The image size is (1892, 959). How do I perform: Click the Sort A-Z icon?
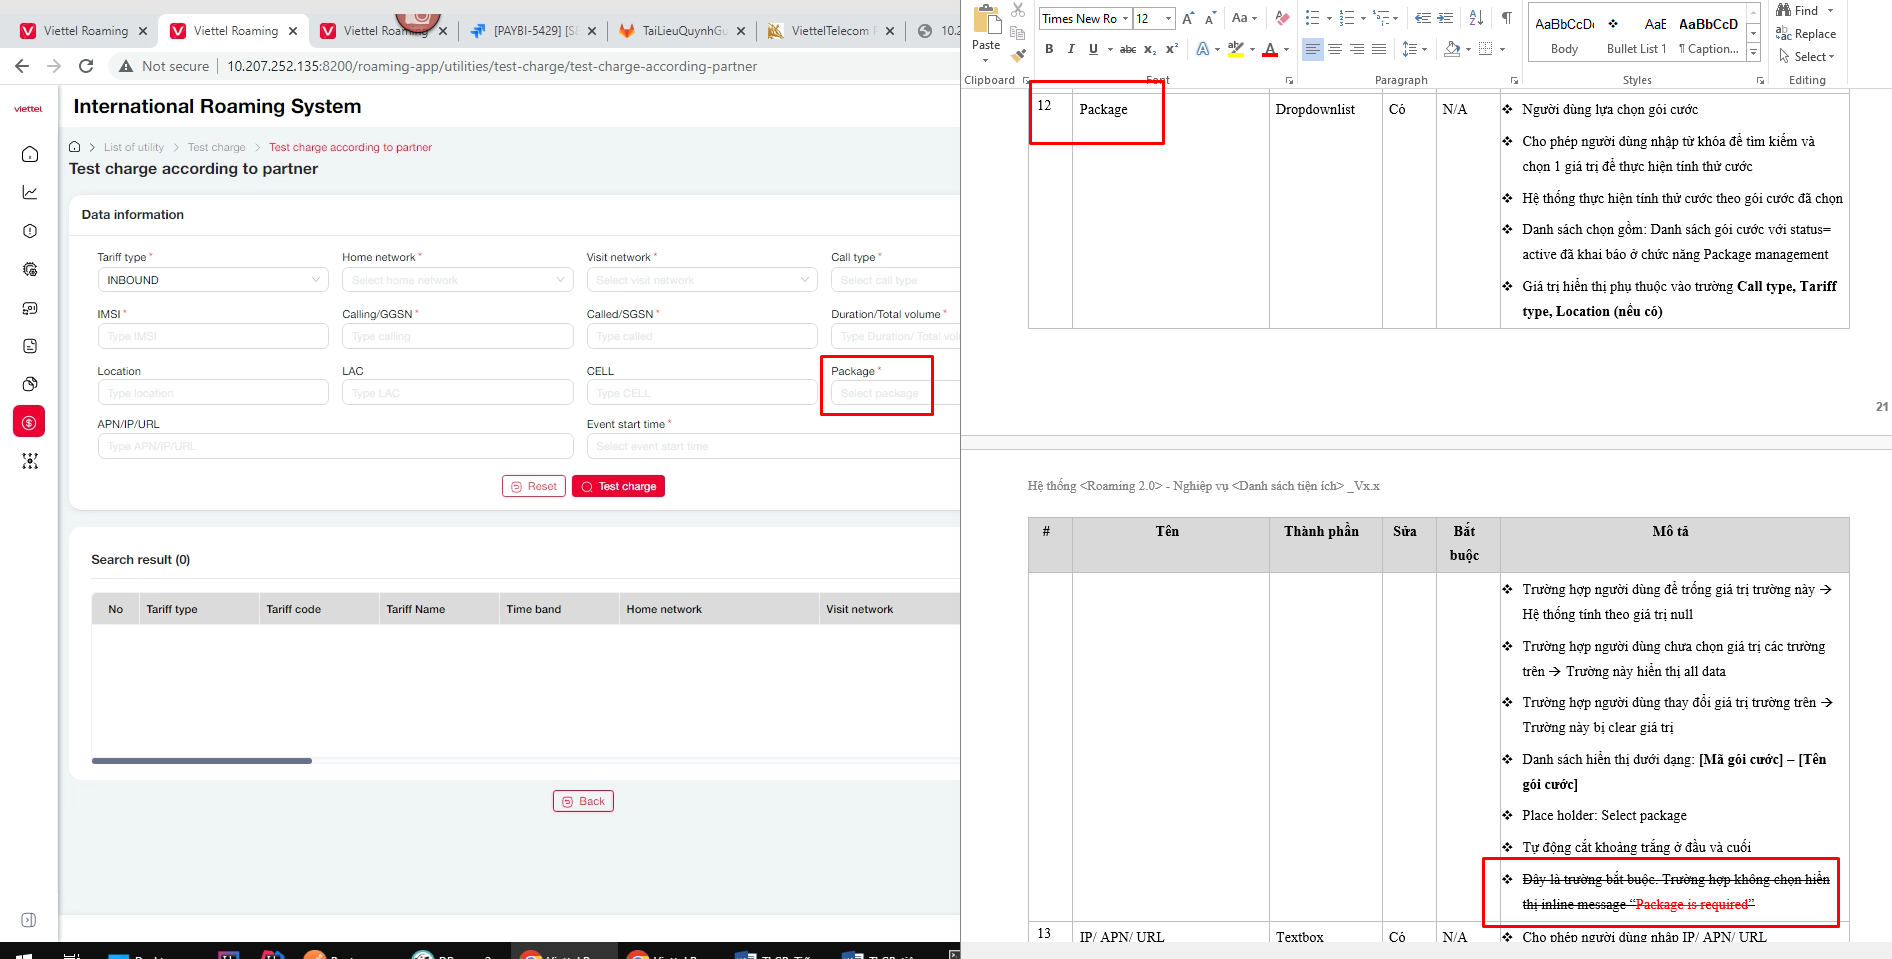(x=1476, y=18)
